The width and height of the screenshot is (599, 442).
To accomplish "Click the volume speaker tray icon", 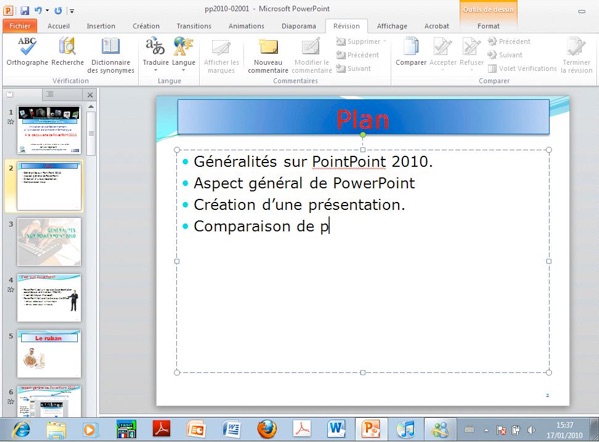I will tap(531, 430).
